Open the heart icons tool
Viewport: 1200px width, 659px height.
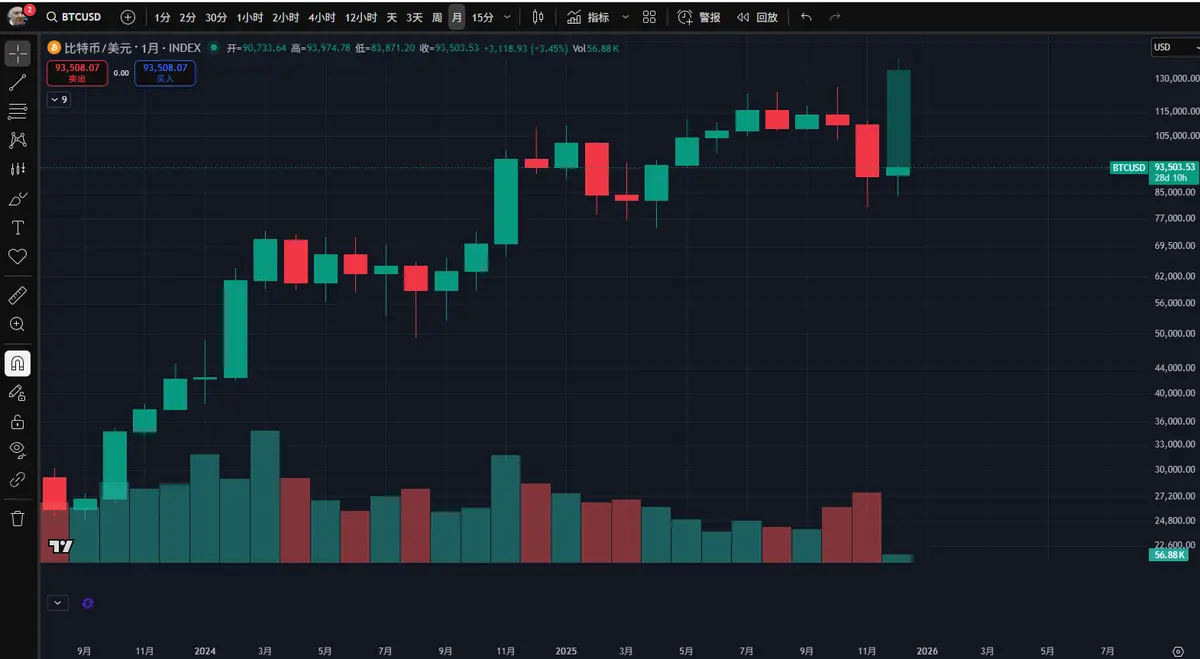point(17,256)
